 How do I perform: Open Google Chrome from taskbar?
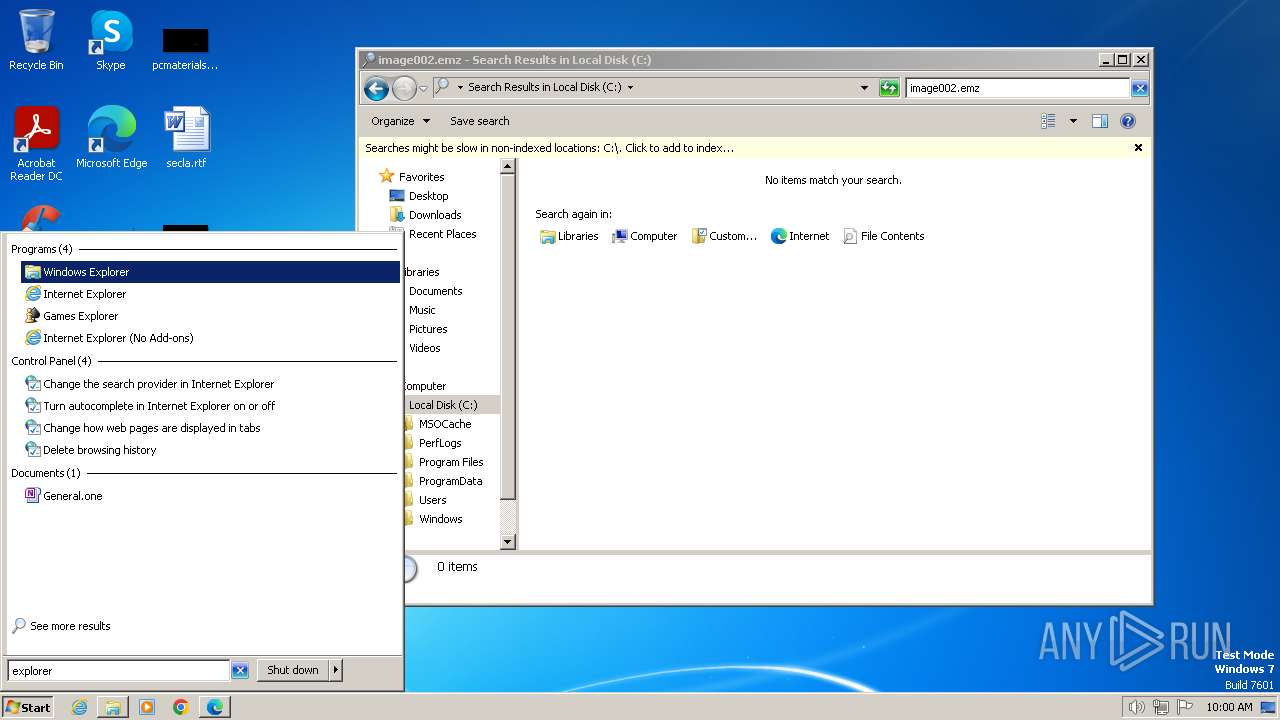coord(181,707)
